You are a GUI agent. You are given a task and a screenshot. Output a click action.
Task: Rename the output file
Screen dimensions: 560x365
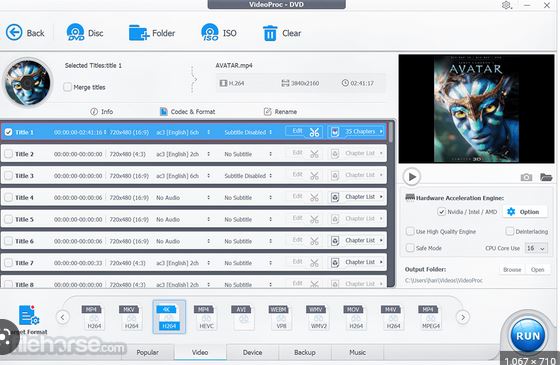coord(280,112)
